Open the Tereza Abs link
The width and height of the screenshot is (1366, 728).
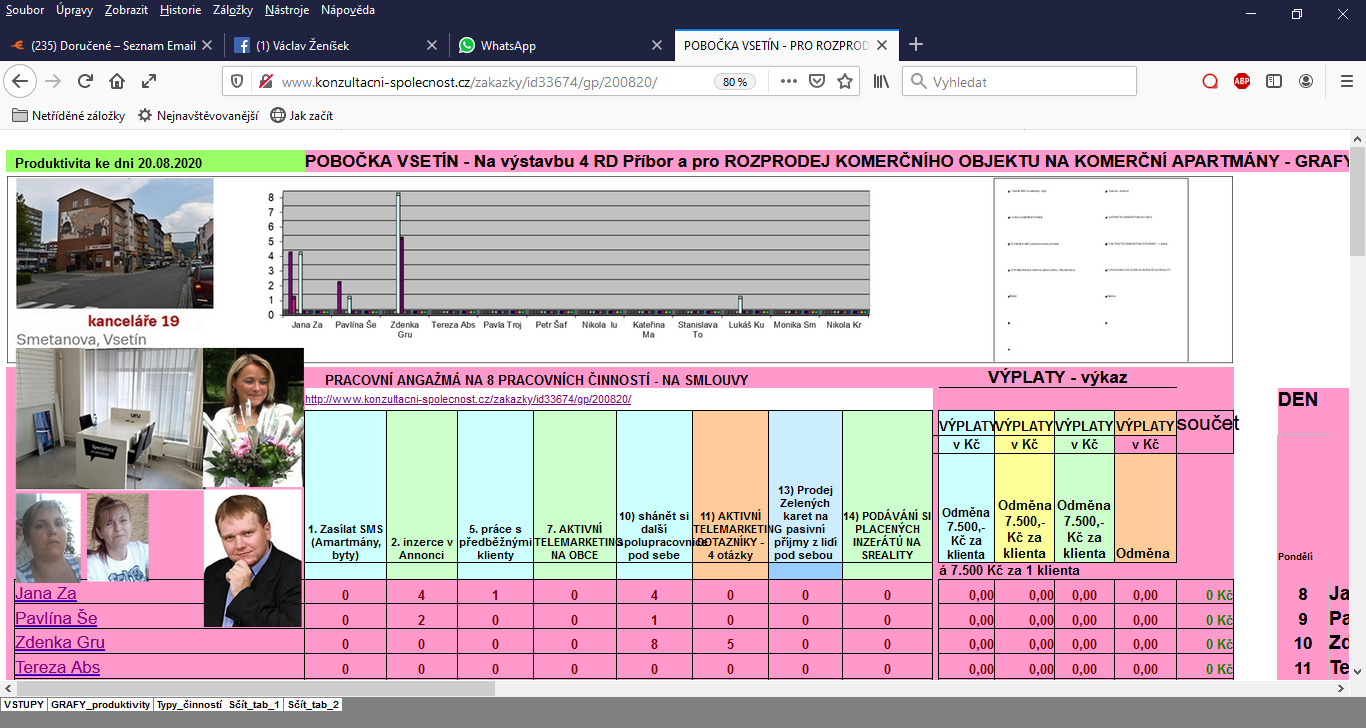58,667
